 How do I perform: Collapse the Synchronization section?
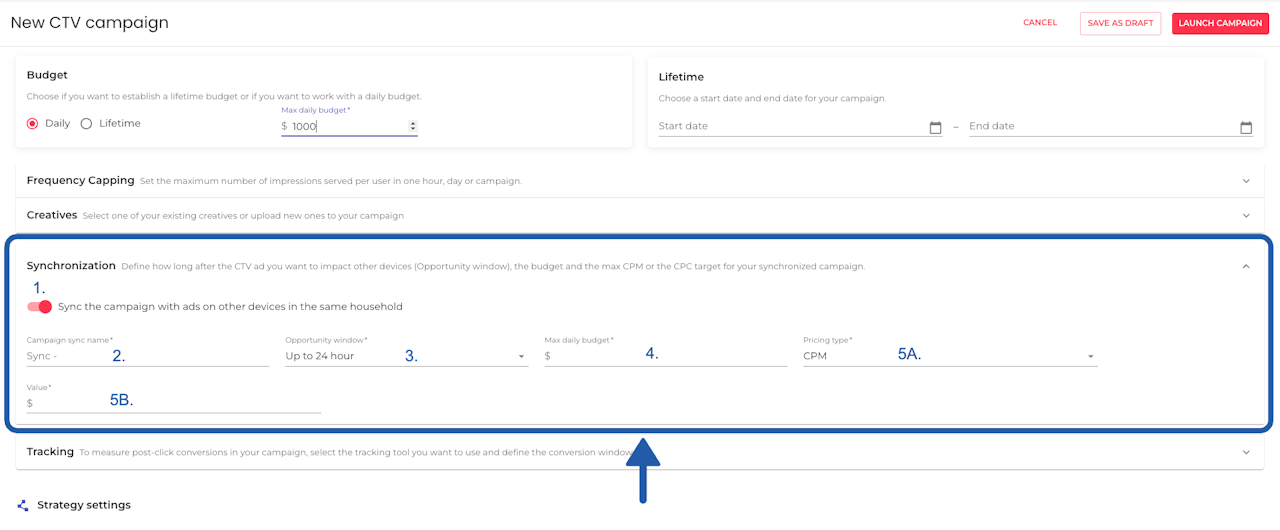[x=1246, y=266]
